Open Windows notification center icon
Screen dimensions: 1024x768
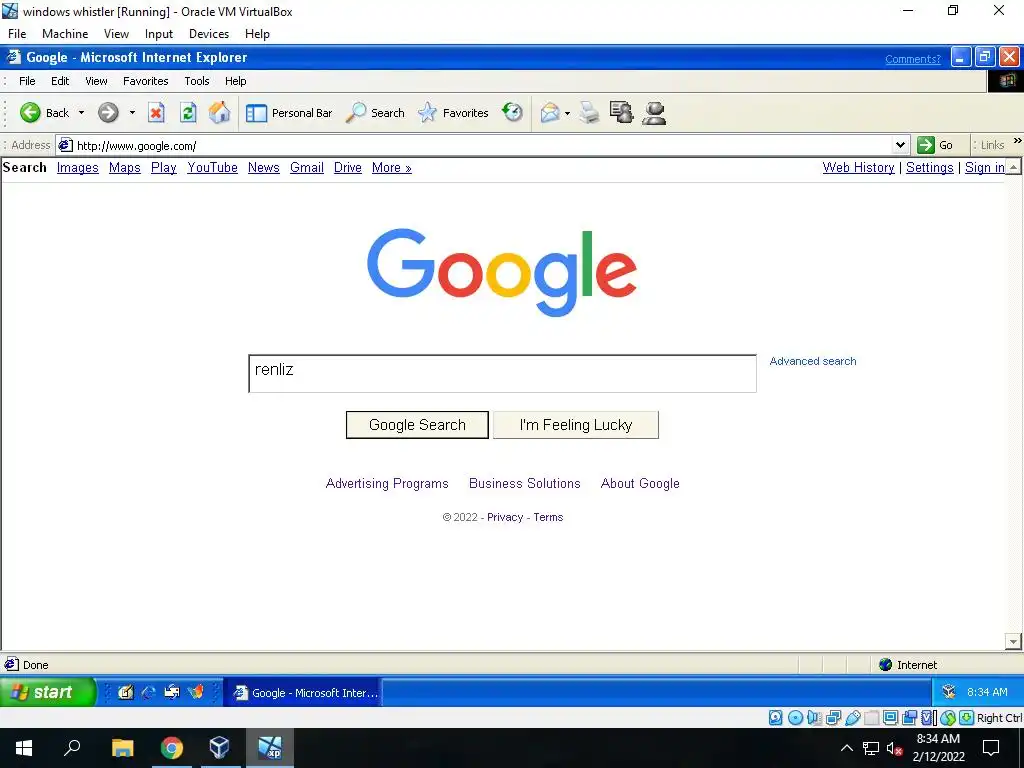click(x=991, y=748)
